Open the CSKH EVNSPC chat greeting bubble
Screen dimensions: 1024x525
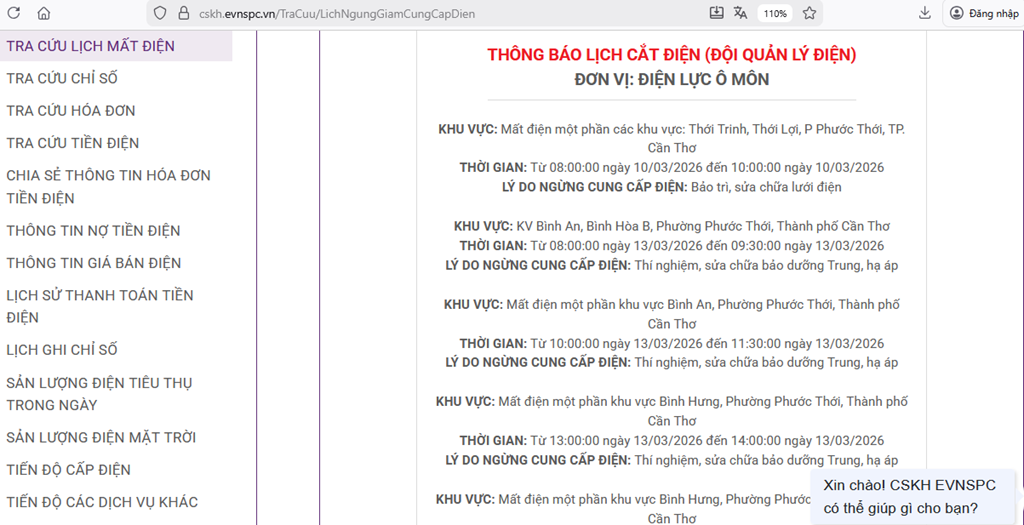[x=910, y=496]
